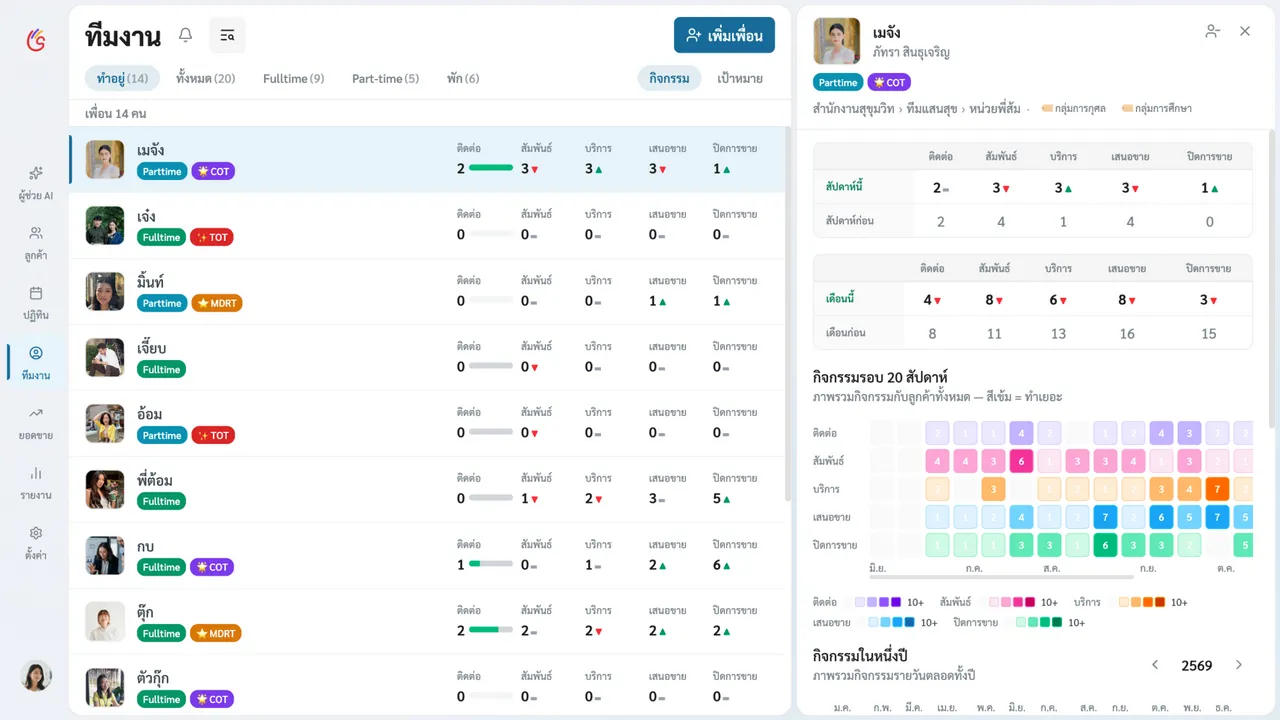Viewport: 1280px width, 720px height.
Task: Open ตุ๊ก team member row
Action: coord(427,622)
